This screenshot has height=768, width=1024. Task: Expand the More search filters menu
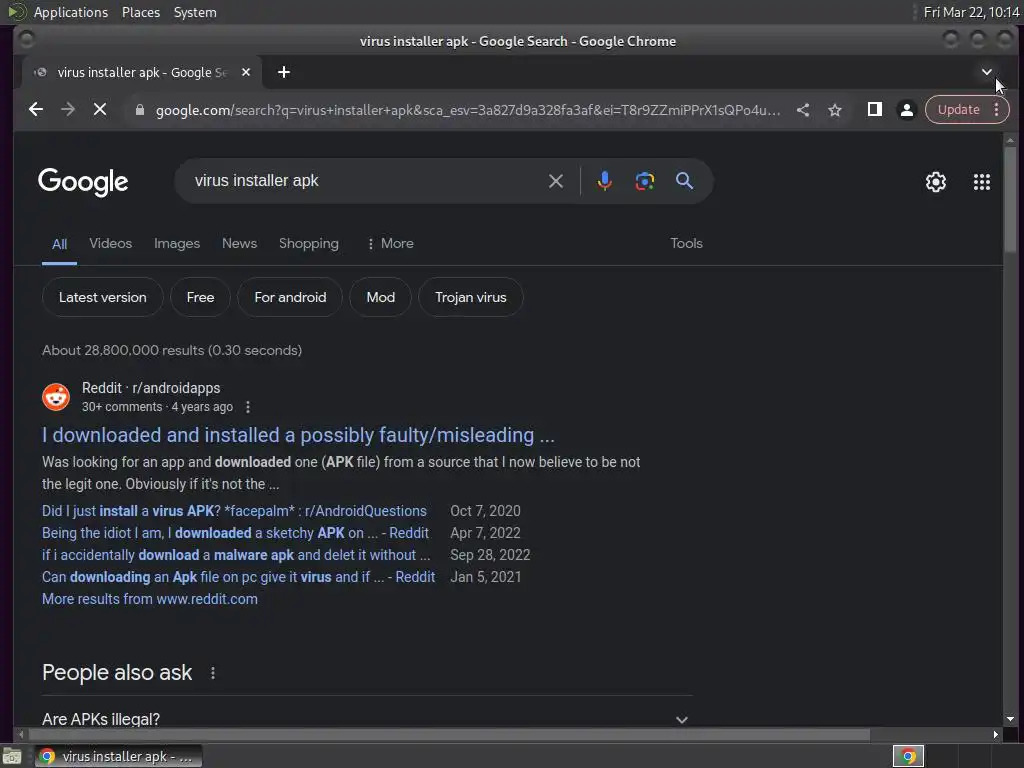click(x=391, y=244)
